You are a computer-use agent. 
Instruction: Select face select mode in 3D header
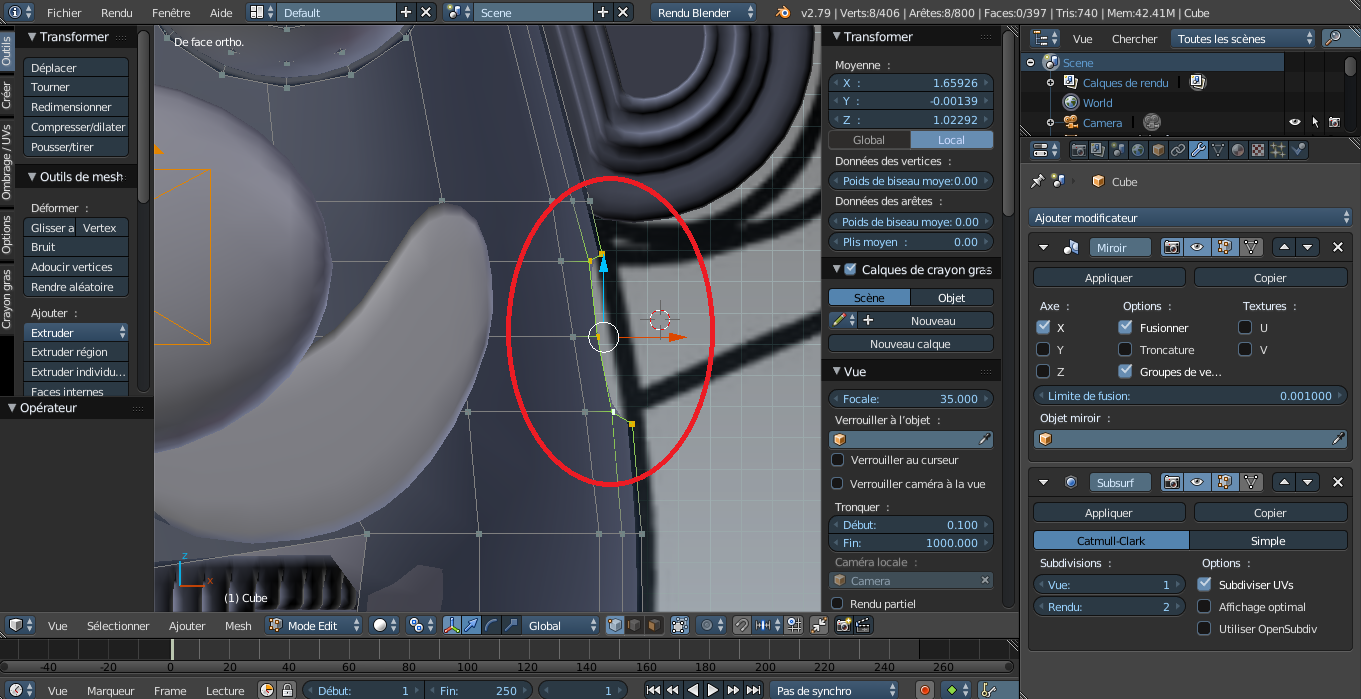(653, 625)
